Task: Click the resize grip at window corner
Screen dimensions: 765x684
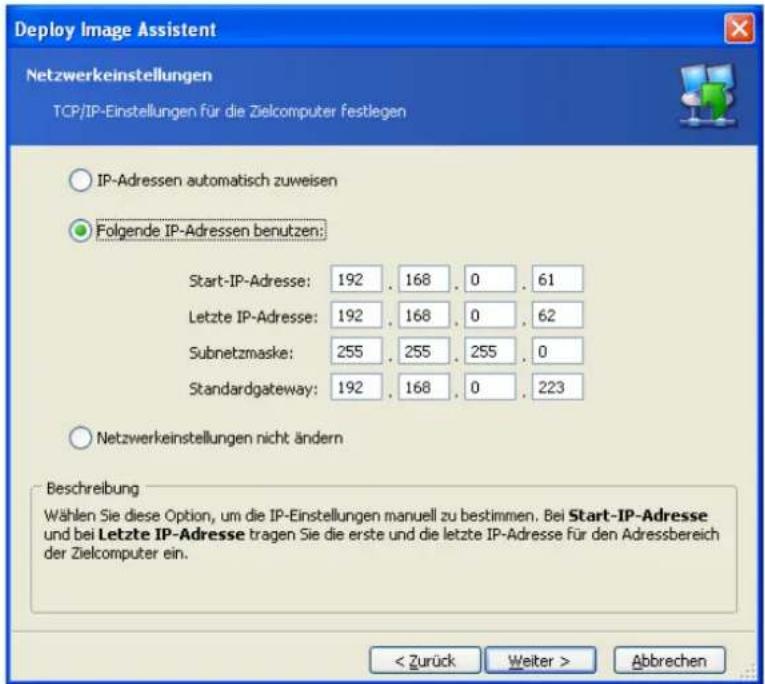Action: [747, 672]
